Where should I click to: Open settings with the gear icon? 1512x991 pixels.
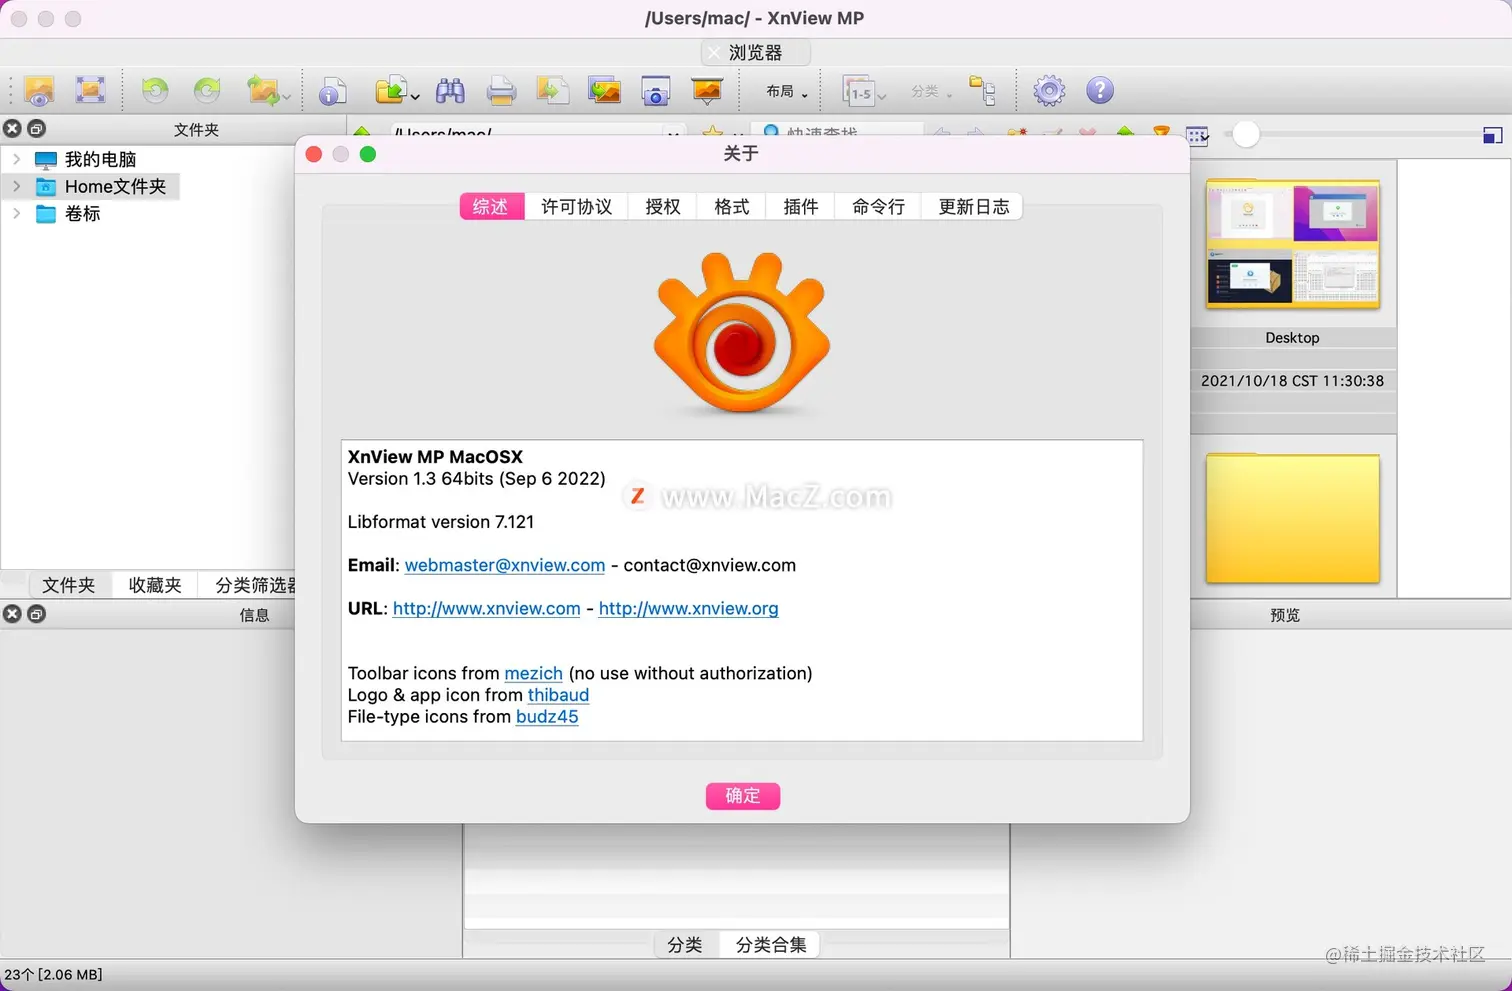coord(1049,91)
